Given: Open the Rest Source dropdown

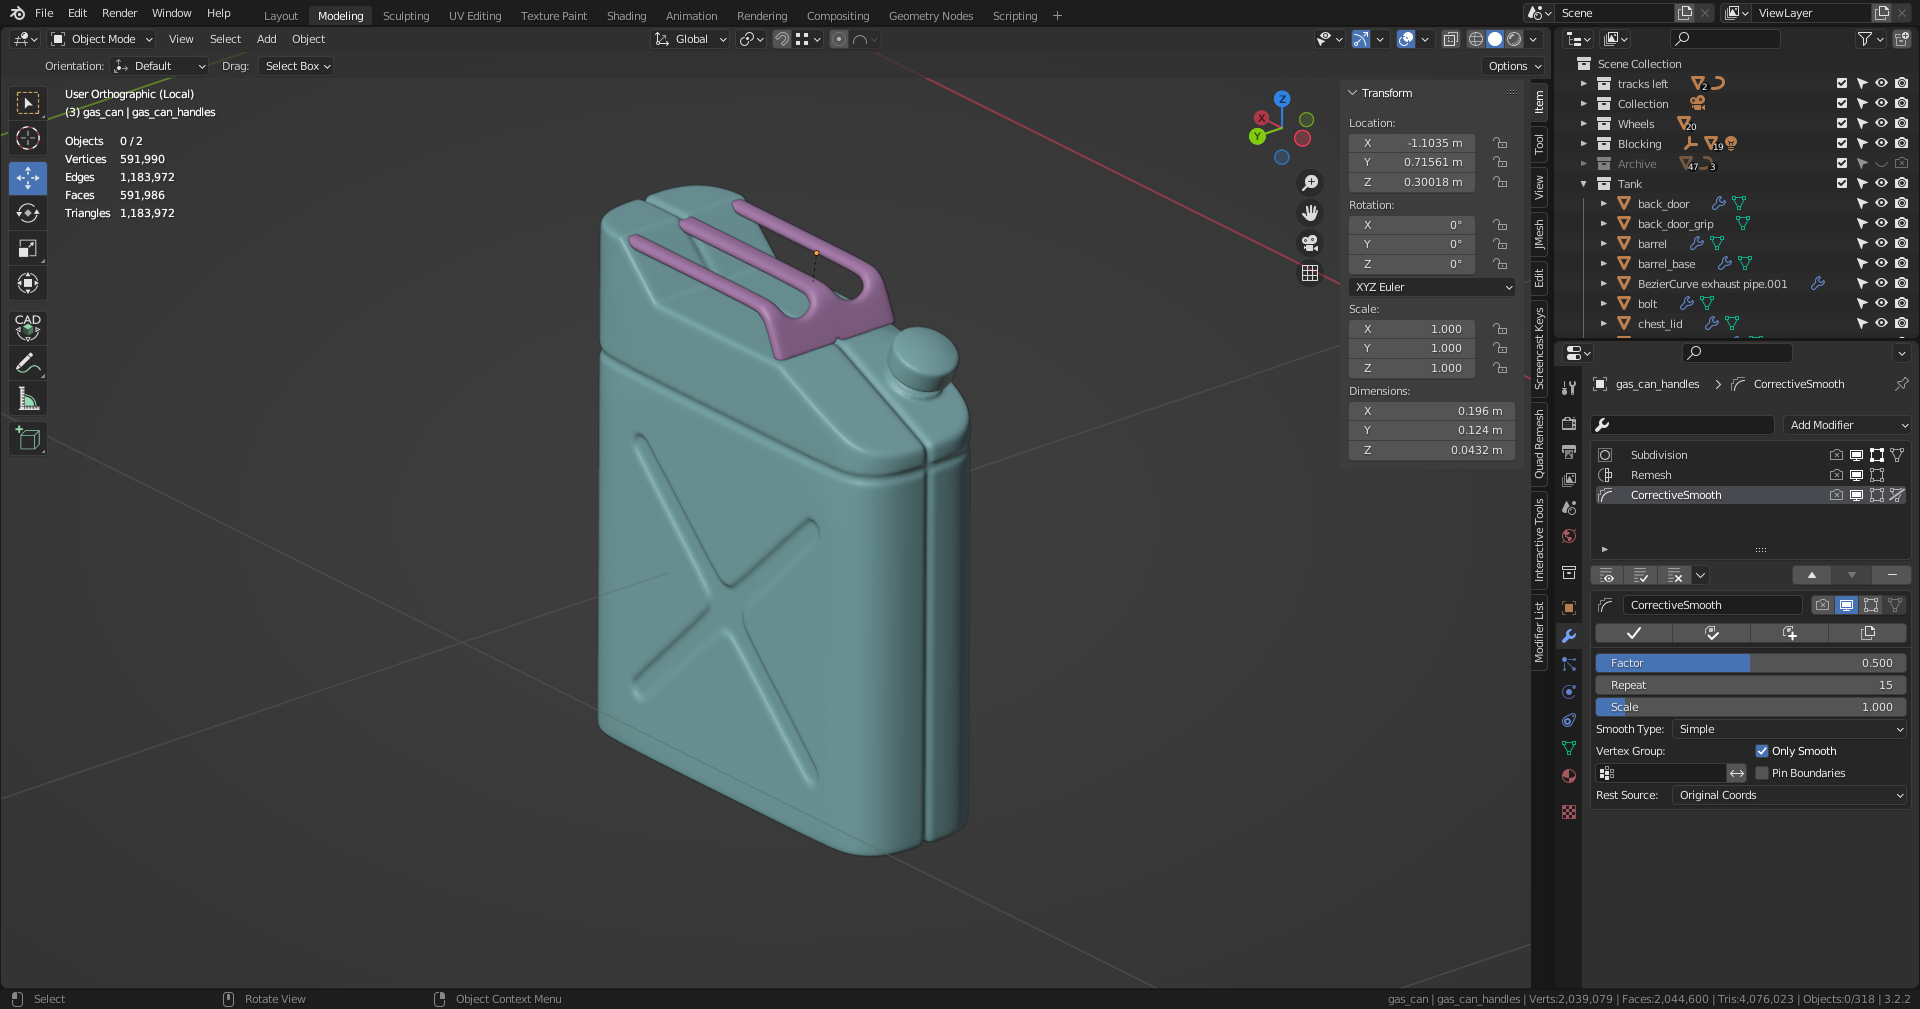Looking at the screenshot, I should 1790,795.
